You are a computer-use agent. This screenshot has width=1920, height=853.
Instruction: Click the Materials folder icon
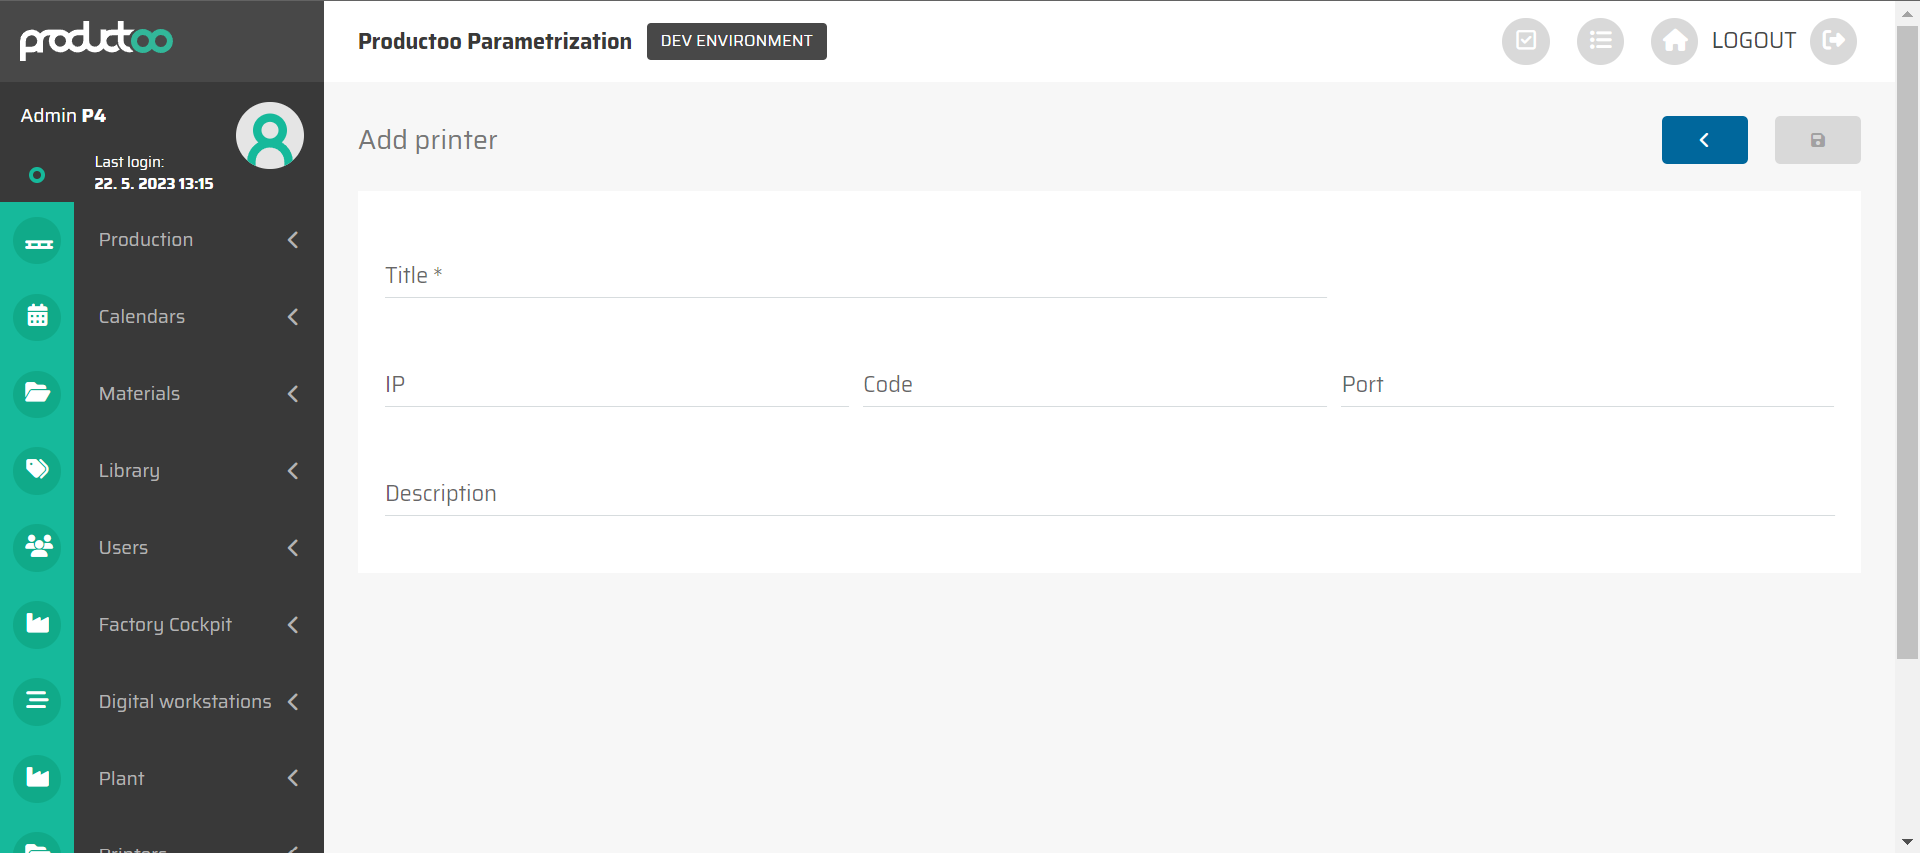(38, 393)
